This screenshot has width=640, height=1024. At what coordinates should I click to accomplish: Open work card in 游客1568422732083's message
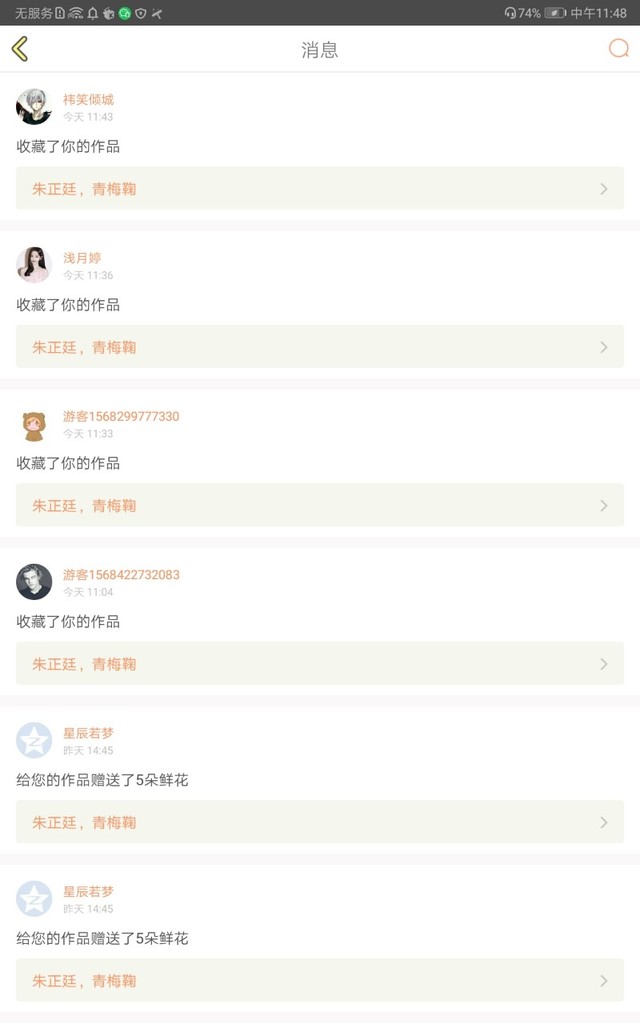pyautogui.click(x=319, y=664)
